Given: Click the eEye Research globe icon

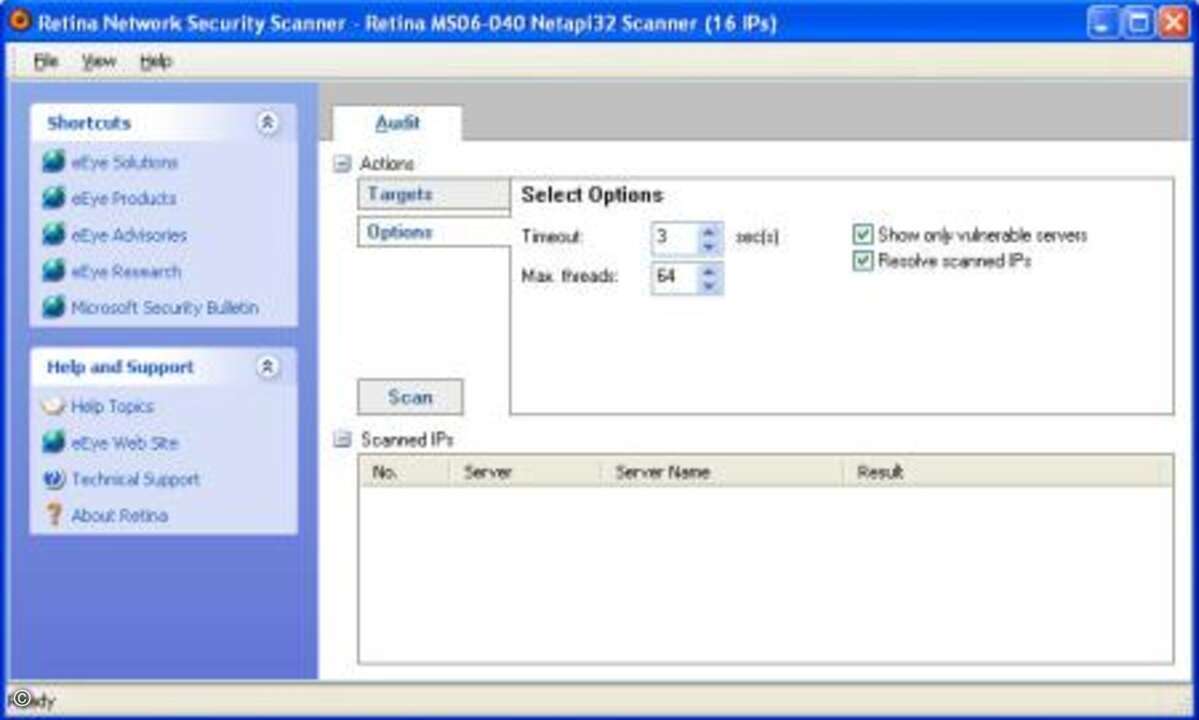Looking at the screenshot, I should click(x=54, y=271).
